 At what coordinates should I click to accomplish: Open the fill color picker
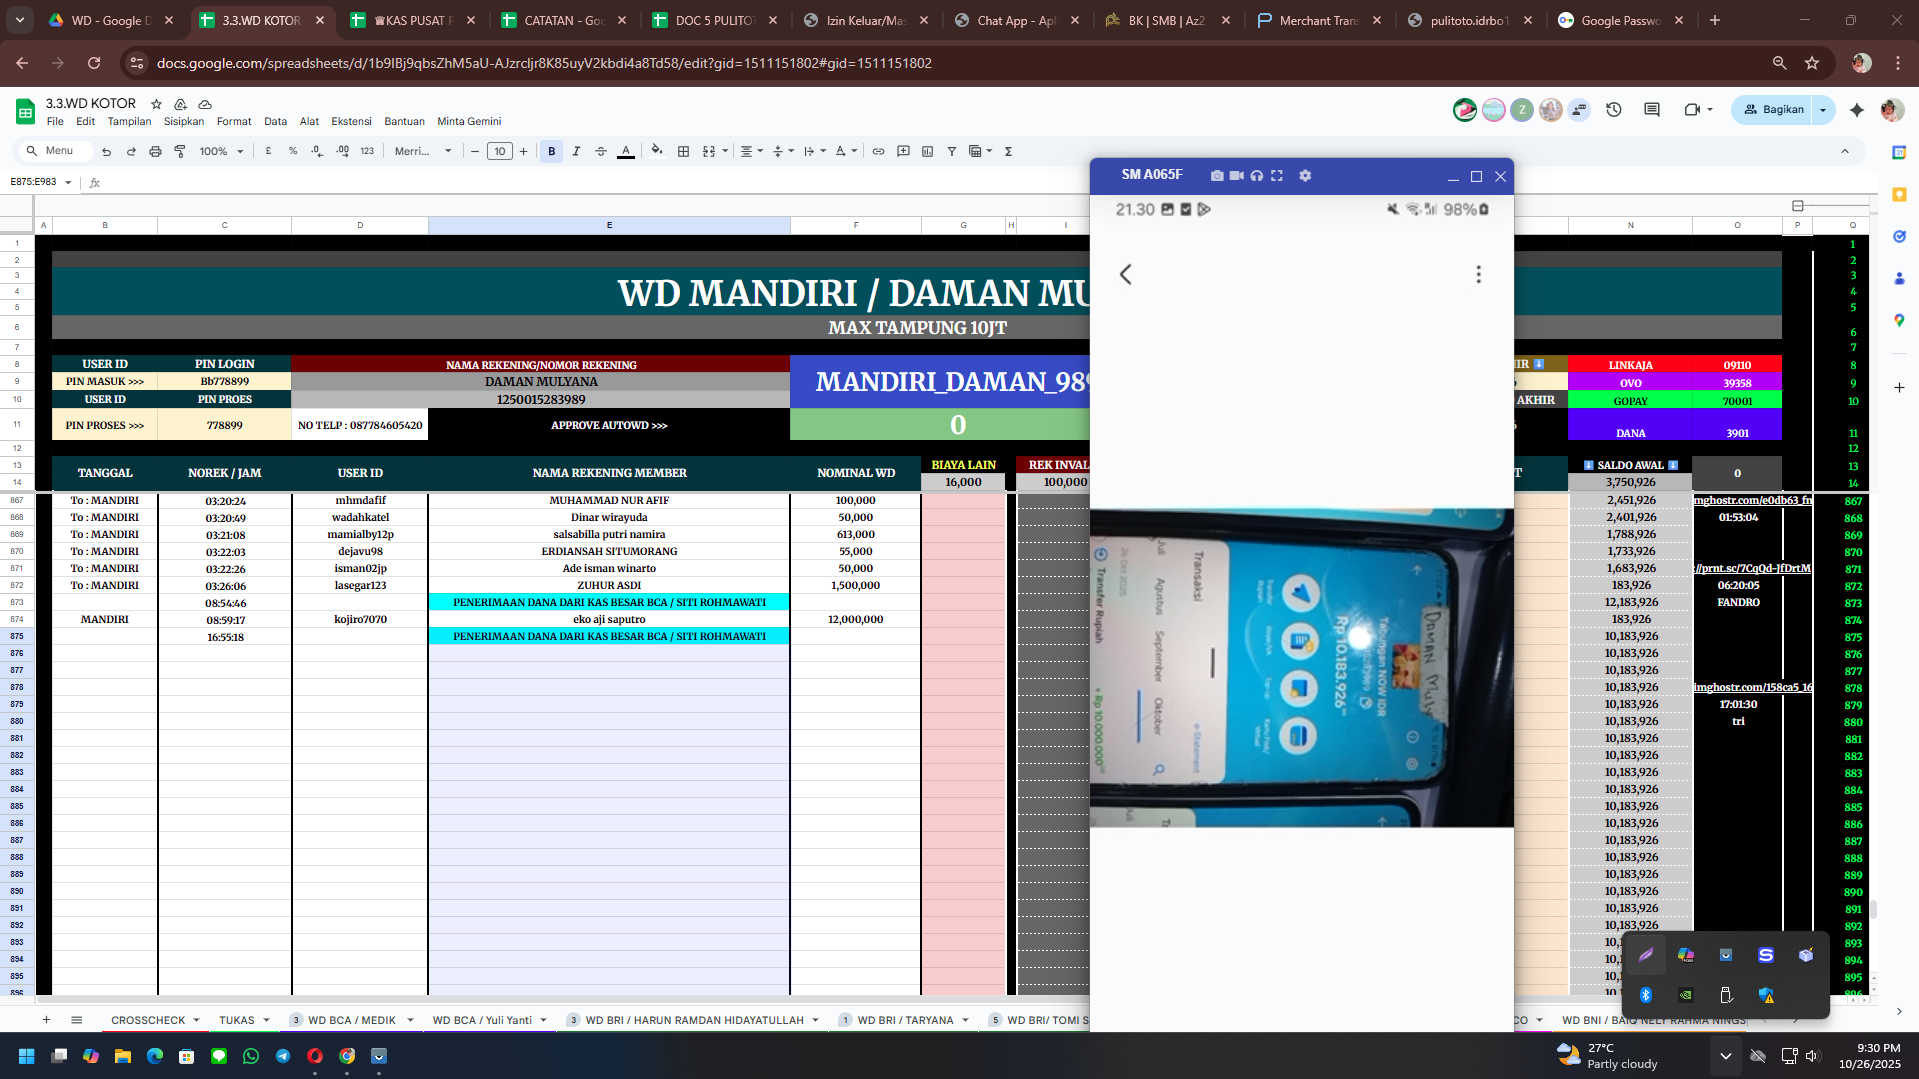[x=657, y=151]
